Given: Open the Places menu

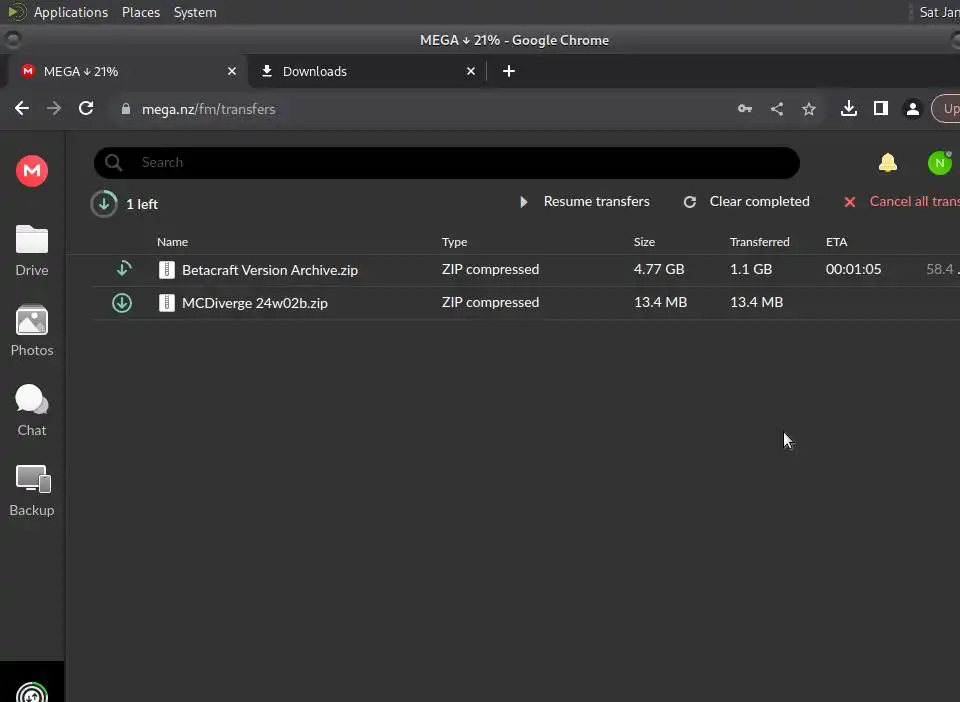Looking at the screenshot, I should (x=141, y=12).
